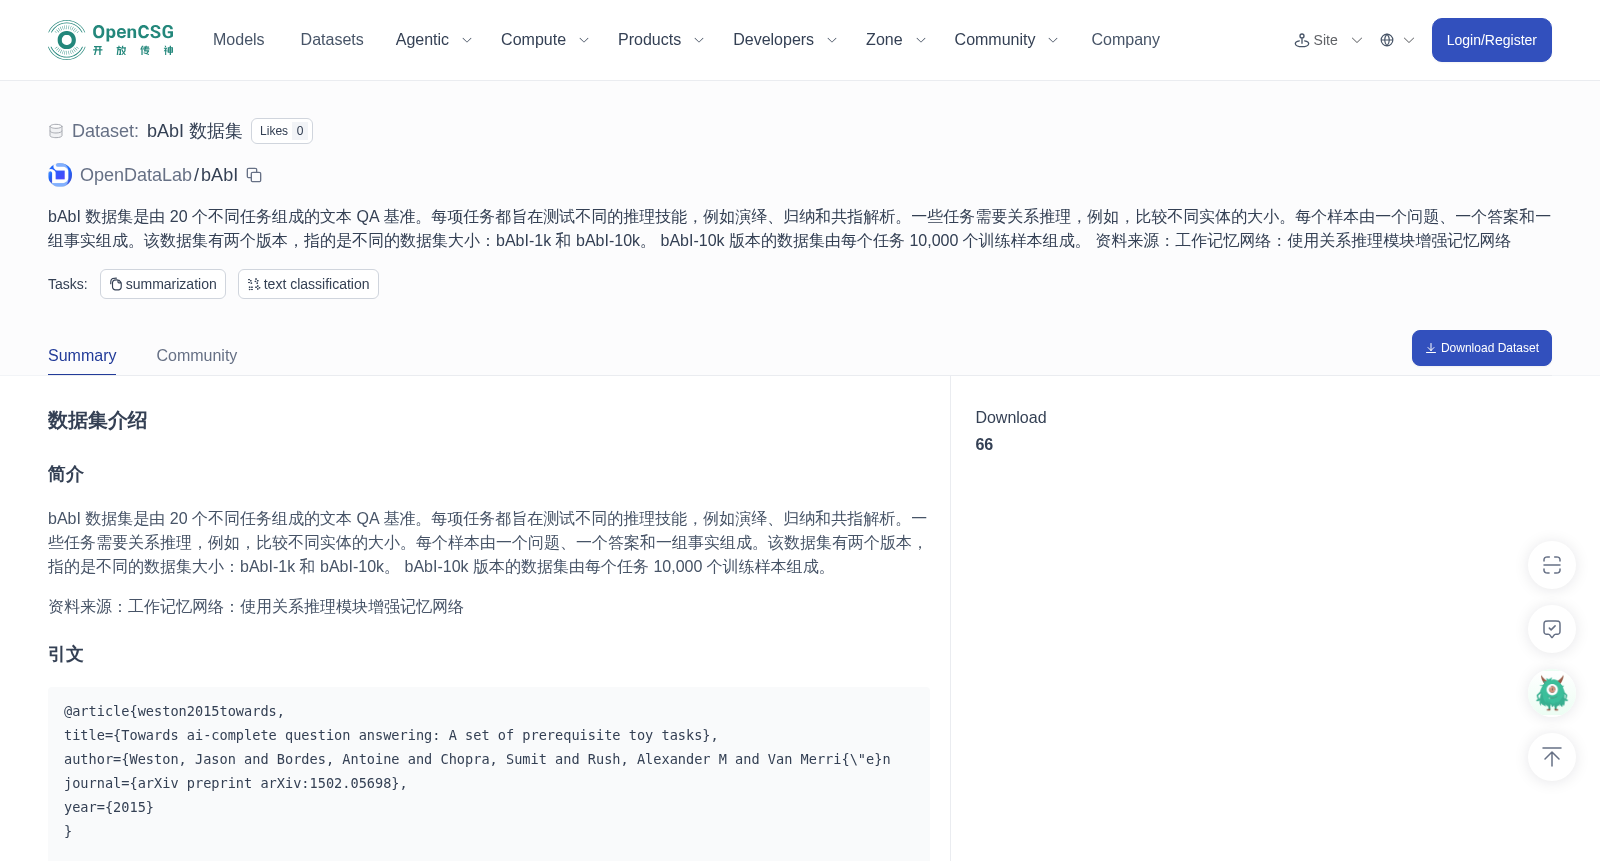1600x861 pixels.
Task: Open the Models page
Action: [x=238, y=40]
